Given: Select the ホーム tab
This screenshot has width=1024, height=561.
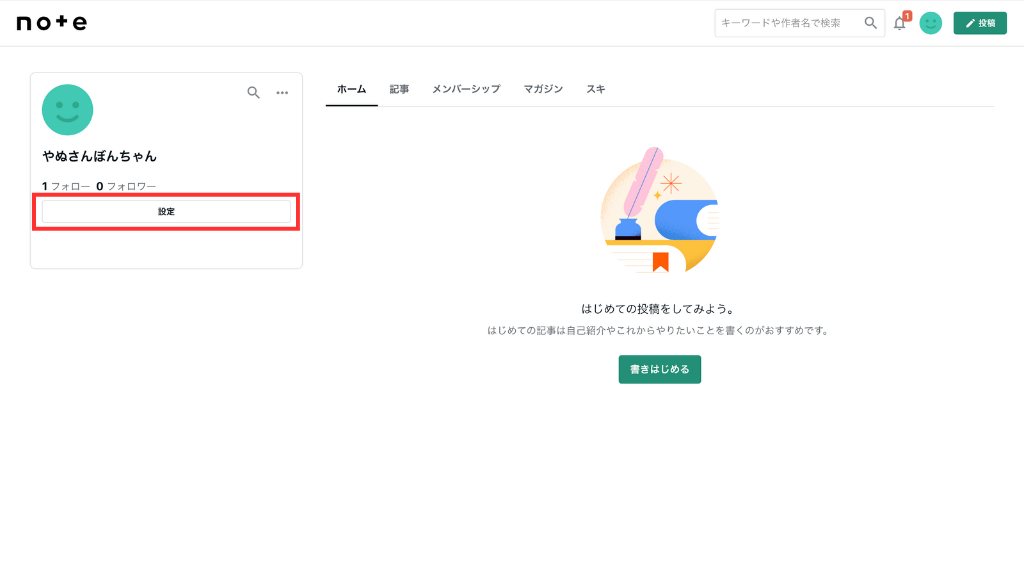Looking at the screenshot, I should [x=351, y=89].
